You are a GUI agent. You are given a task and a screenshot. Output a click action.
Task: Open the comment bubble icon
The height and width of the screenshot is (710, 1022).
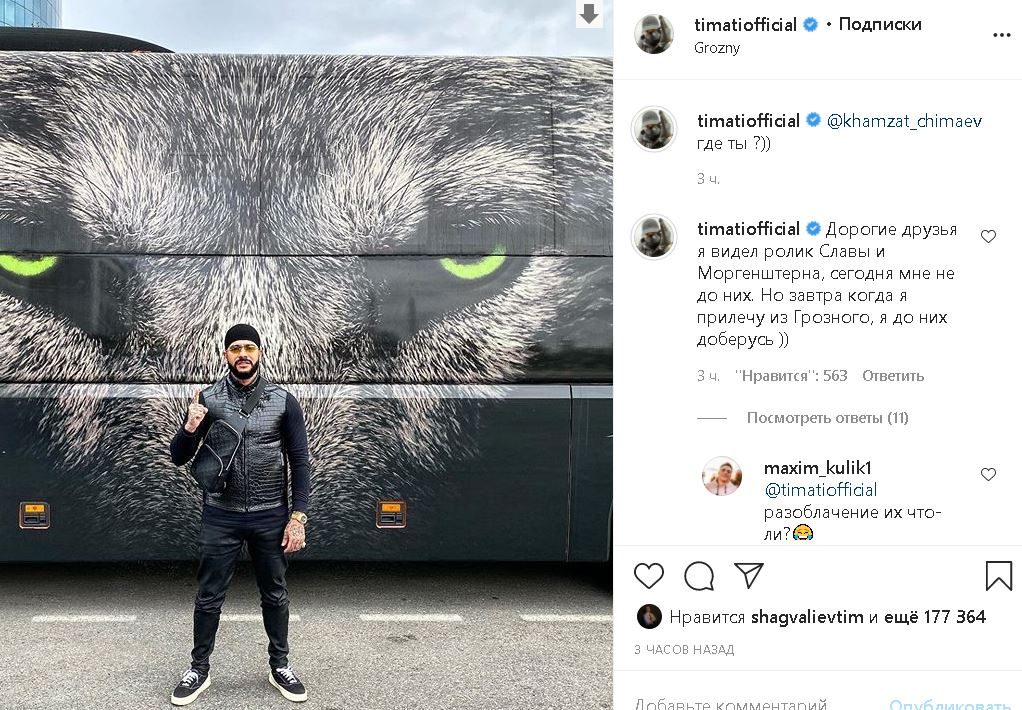pos(699,576)
